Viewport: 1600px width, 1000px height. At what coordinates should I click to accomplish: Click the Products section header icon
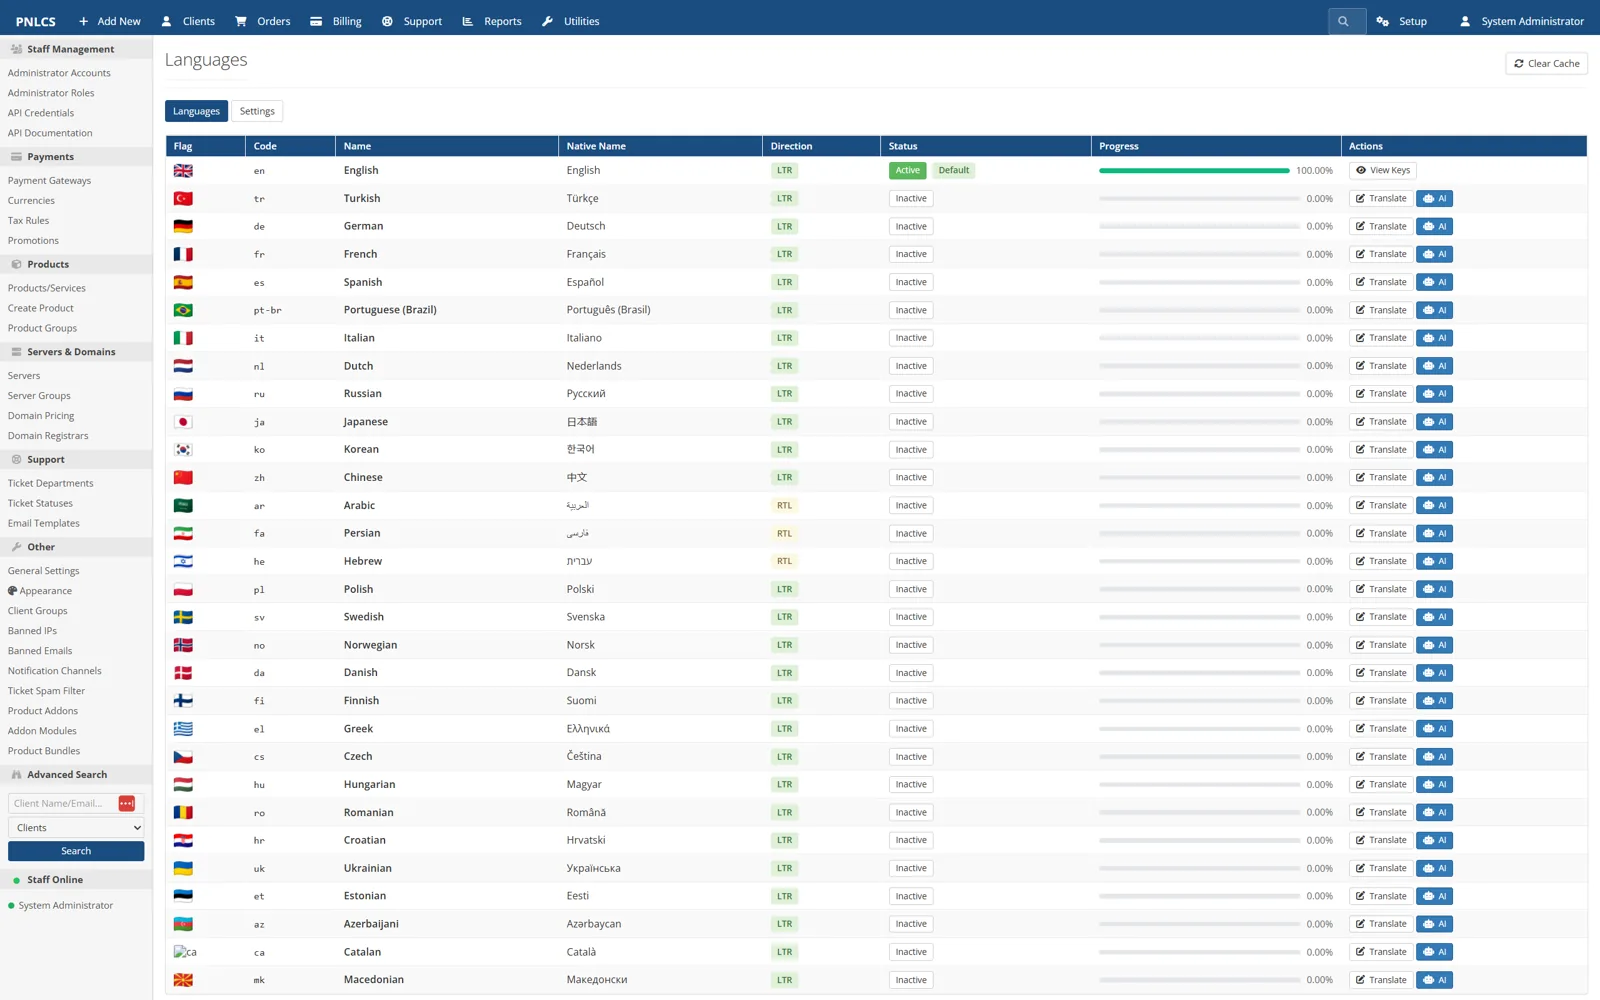coord(16,264)
